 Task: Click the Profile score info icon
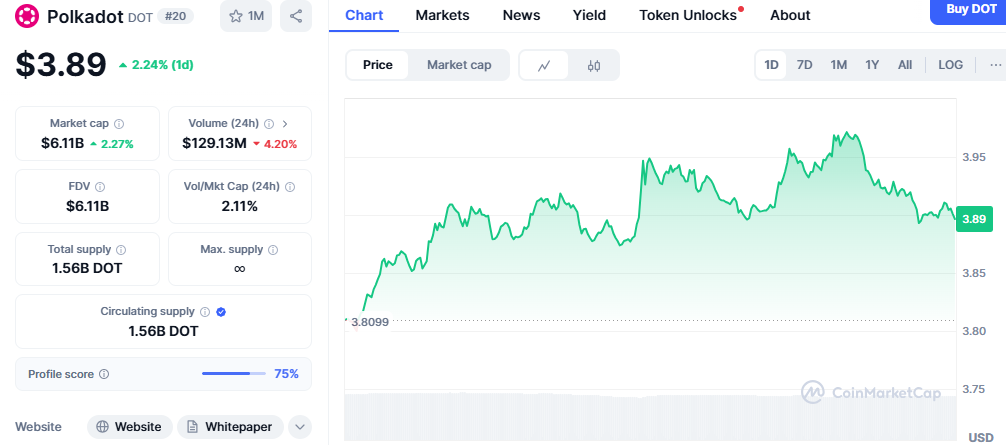(x=104, y=374)
